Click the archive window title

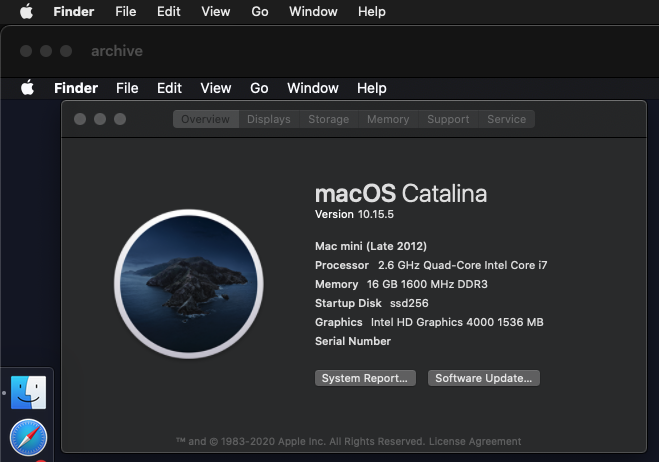tap(117, 51)
